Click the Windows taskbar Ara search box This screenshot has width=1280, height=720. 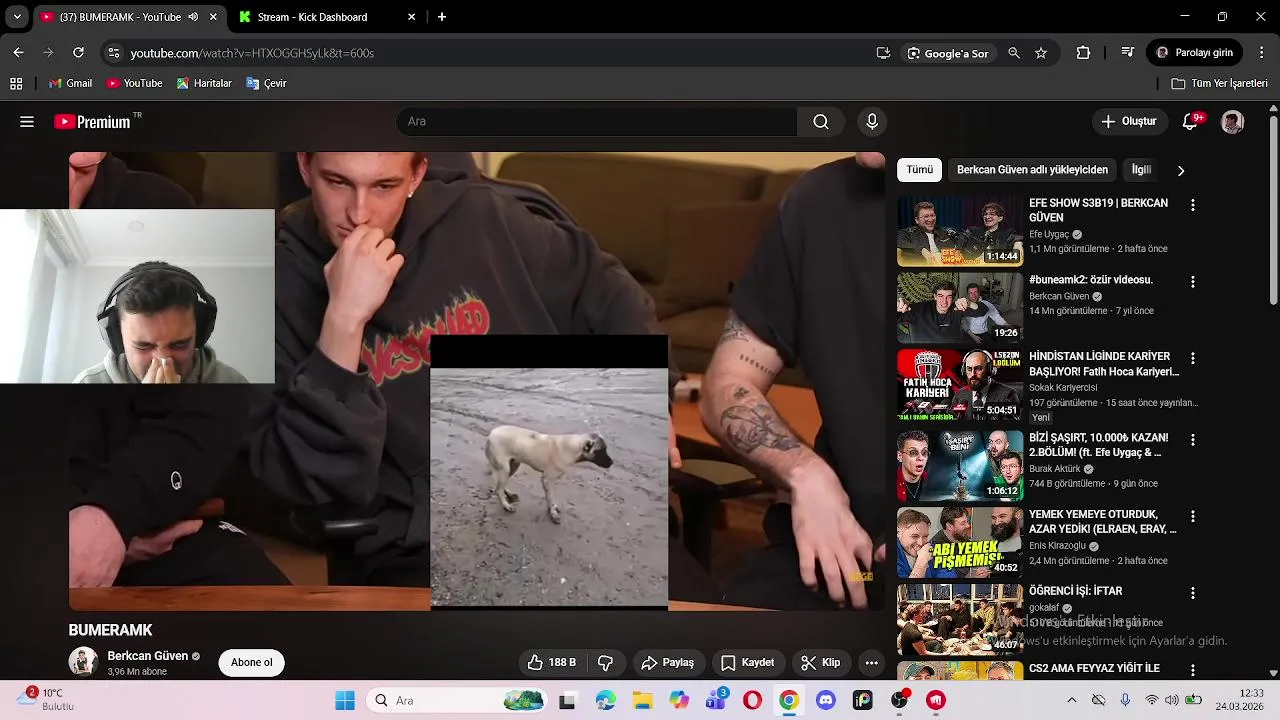point(457,701)
